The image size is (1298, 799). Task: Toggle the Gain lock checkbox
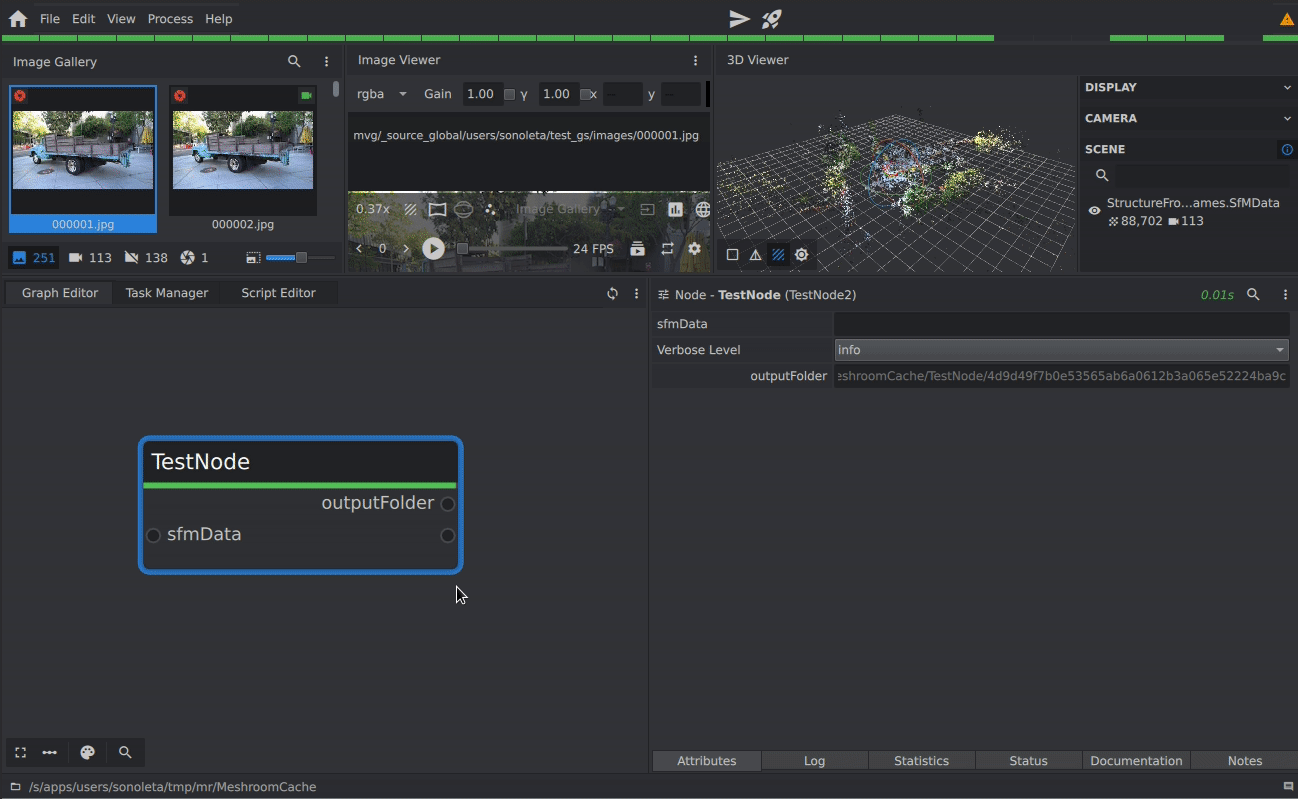(x=509, y=95)
